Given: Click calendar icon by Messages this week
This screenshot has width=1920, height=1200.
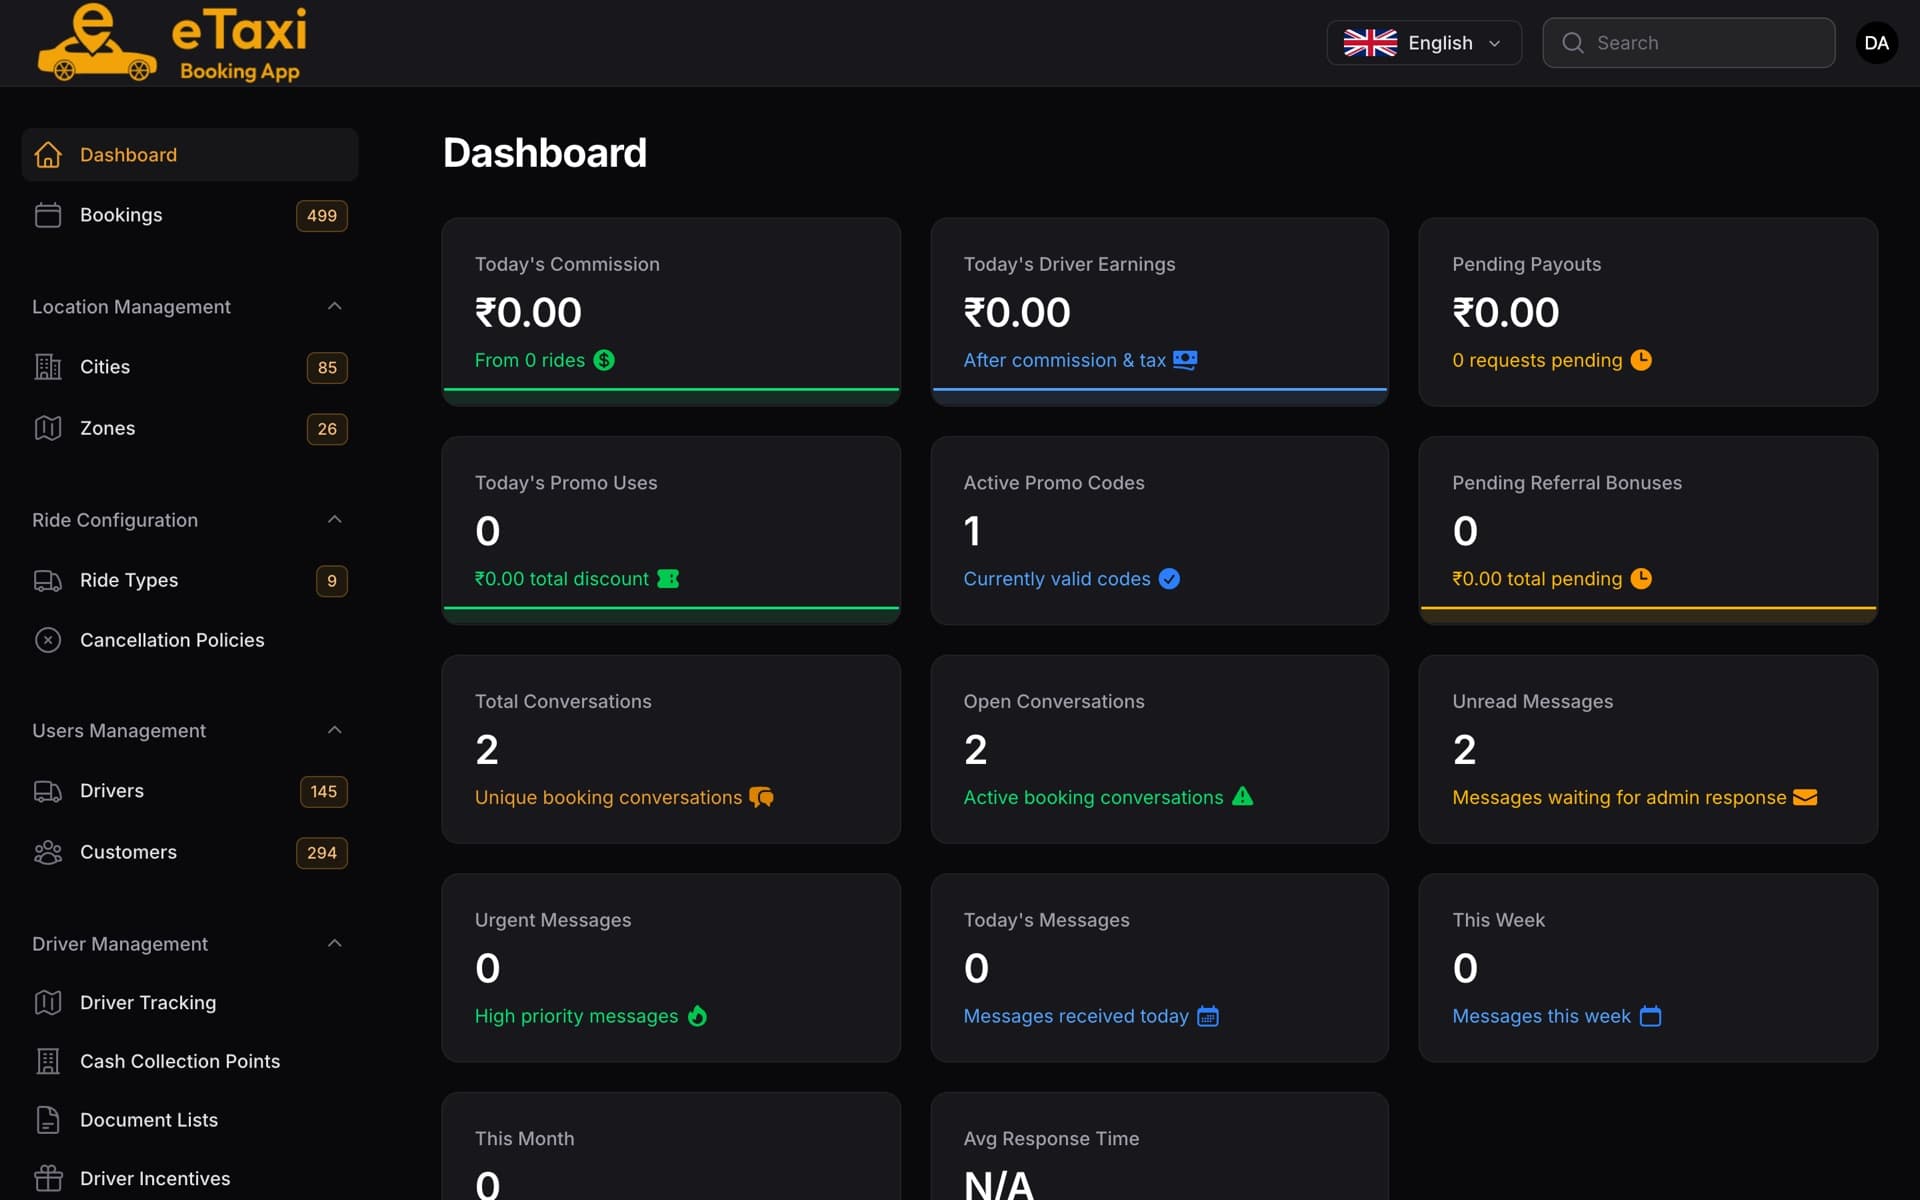Looking at the screenshot, I should point(1651,1016).
